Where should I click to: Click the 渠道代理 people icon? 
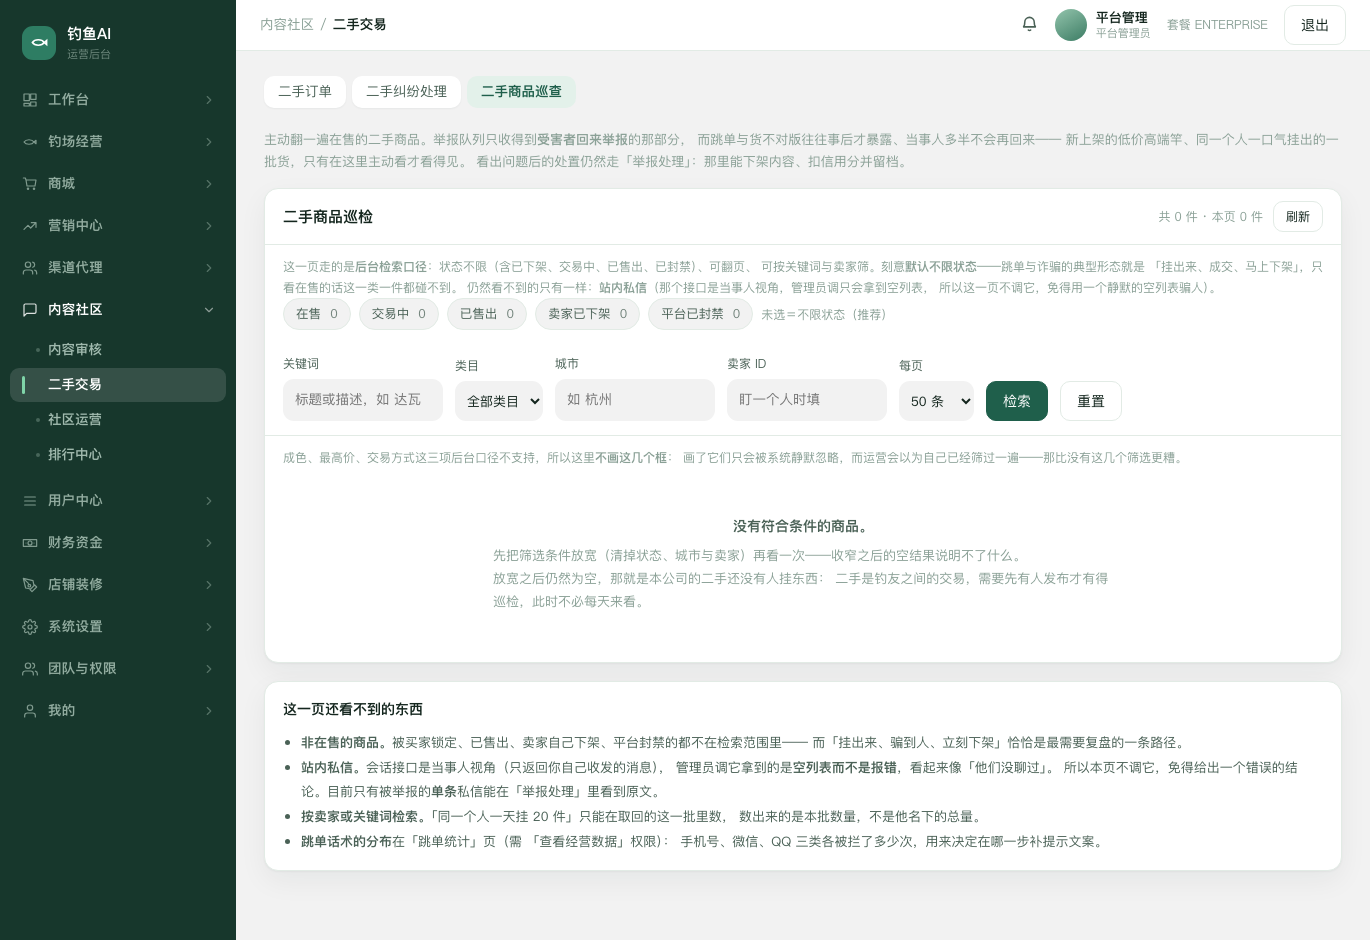(x=30, y=268)
